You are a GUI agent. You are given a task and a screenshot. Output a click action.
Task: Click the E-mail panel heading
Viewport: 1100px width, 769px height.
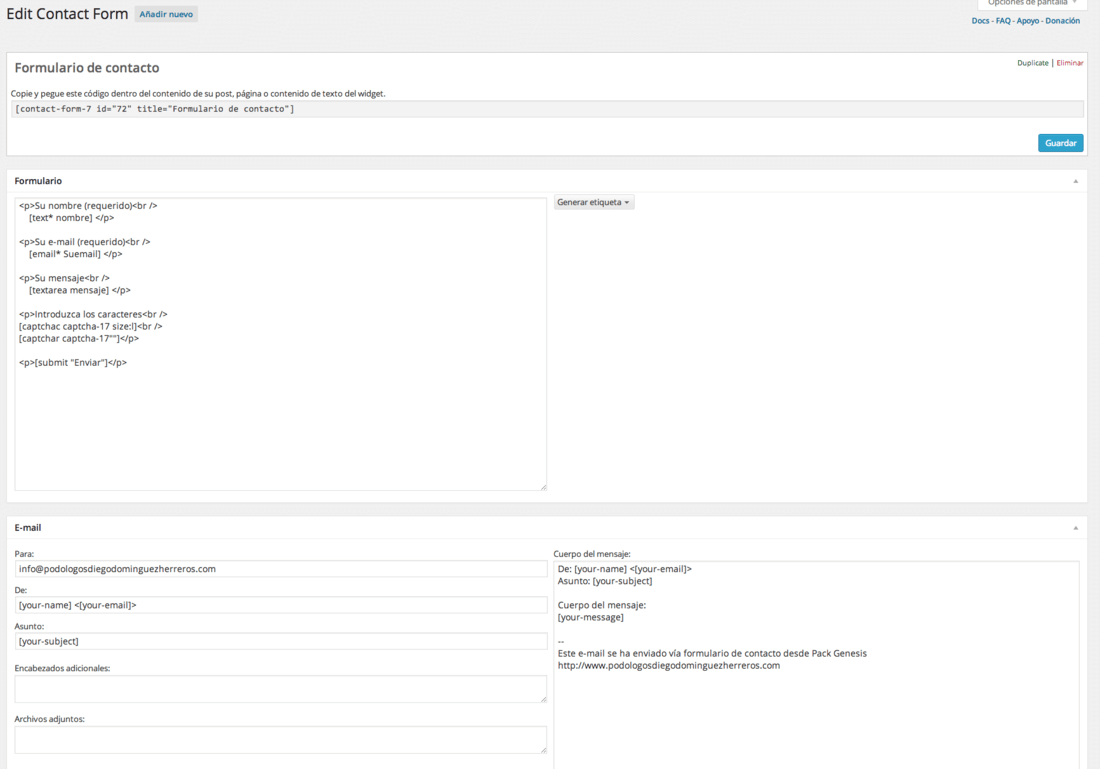click(28, 528)
